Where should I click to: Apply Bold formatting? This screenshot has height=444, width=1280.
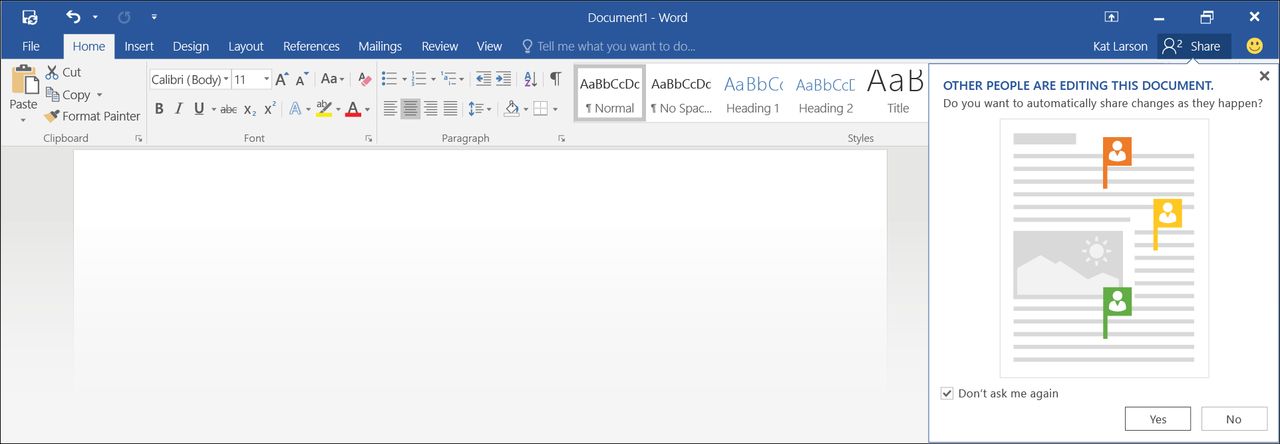pyautogui.click(x=159, y=109)
